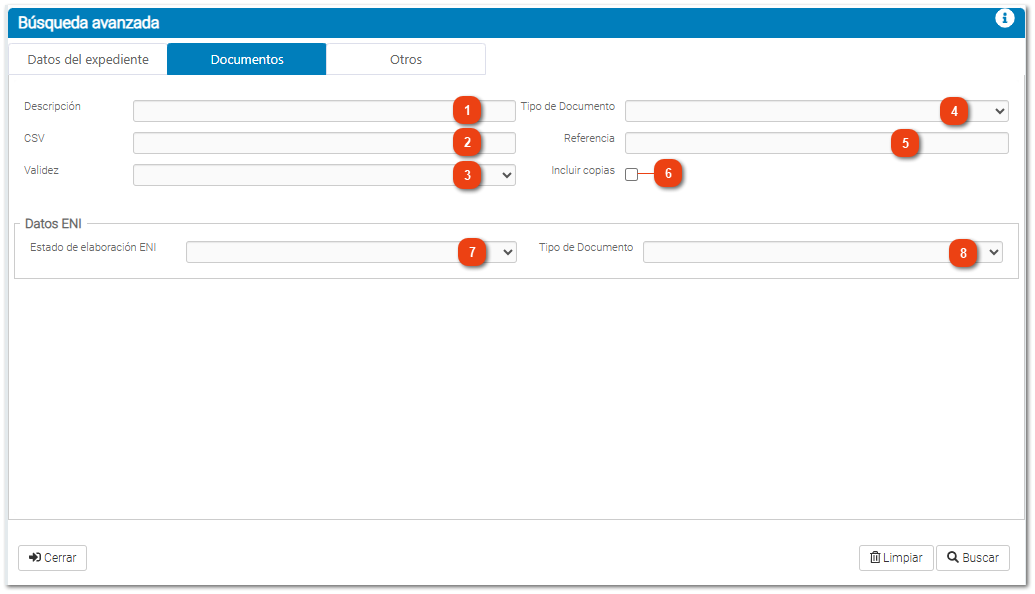This screenshot has width=1035, height=594.
Task: Clear the form with Limpiar button
Action: tap(896, 558)
